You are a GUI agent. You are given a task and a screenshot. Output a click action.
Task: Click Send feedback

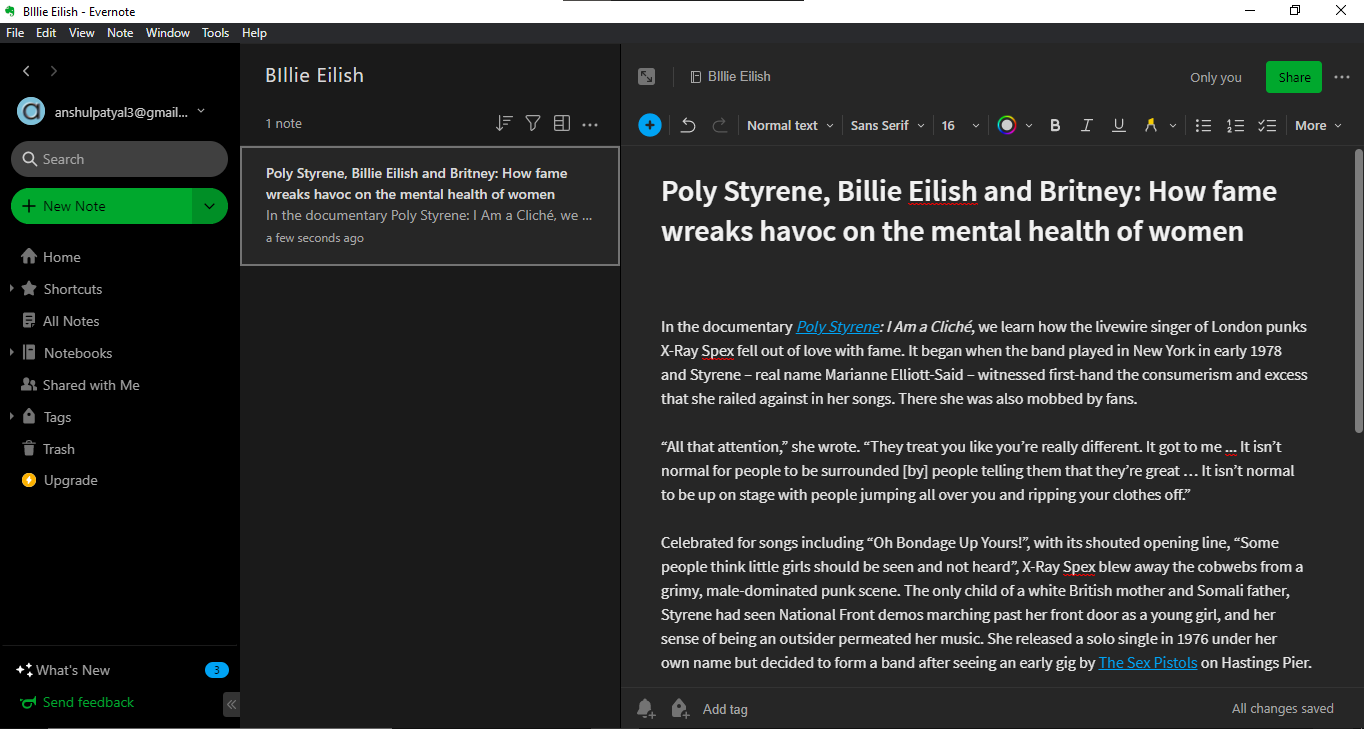(x=76, y=703)
